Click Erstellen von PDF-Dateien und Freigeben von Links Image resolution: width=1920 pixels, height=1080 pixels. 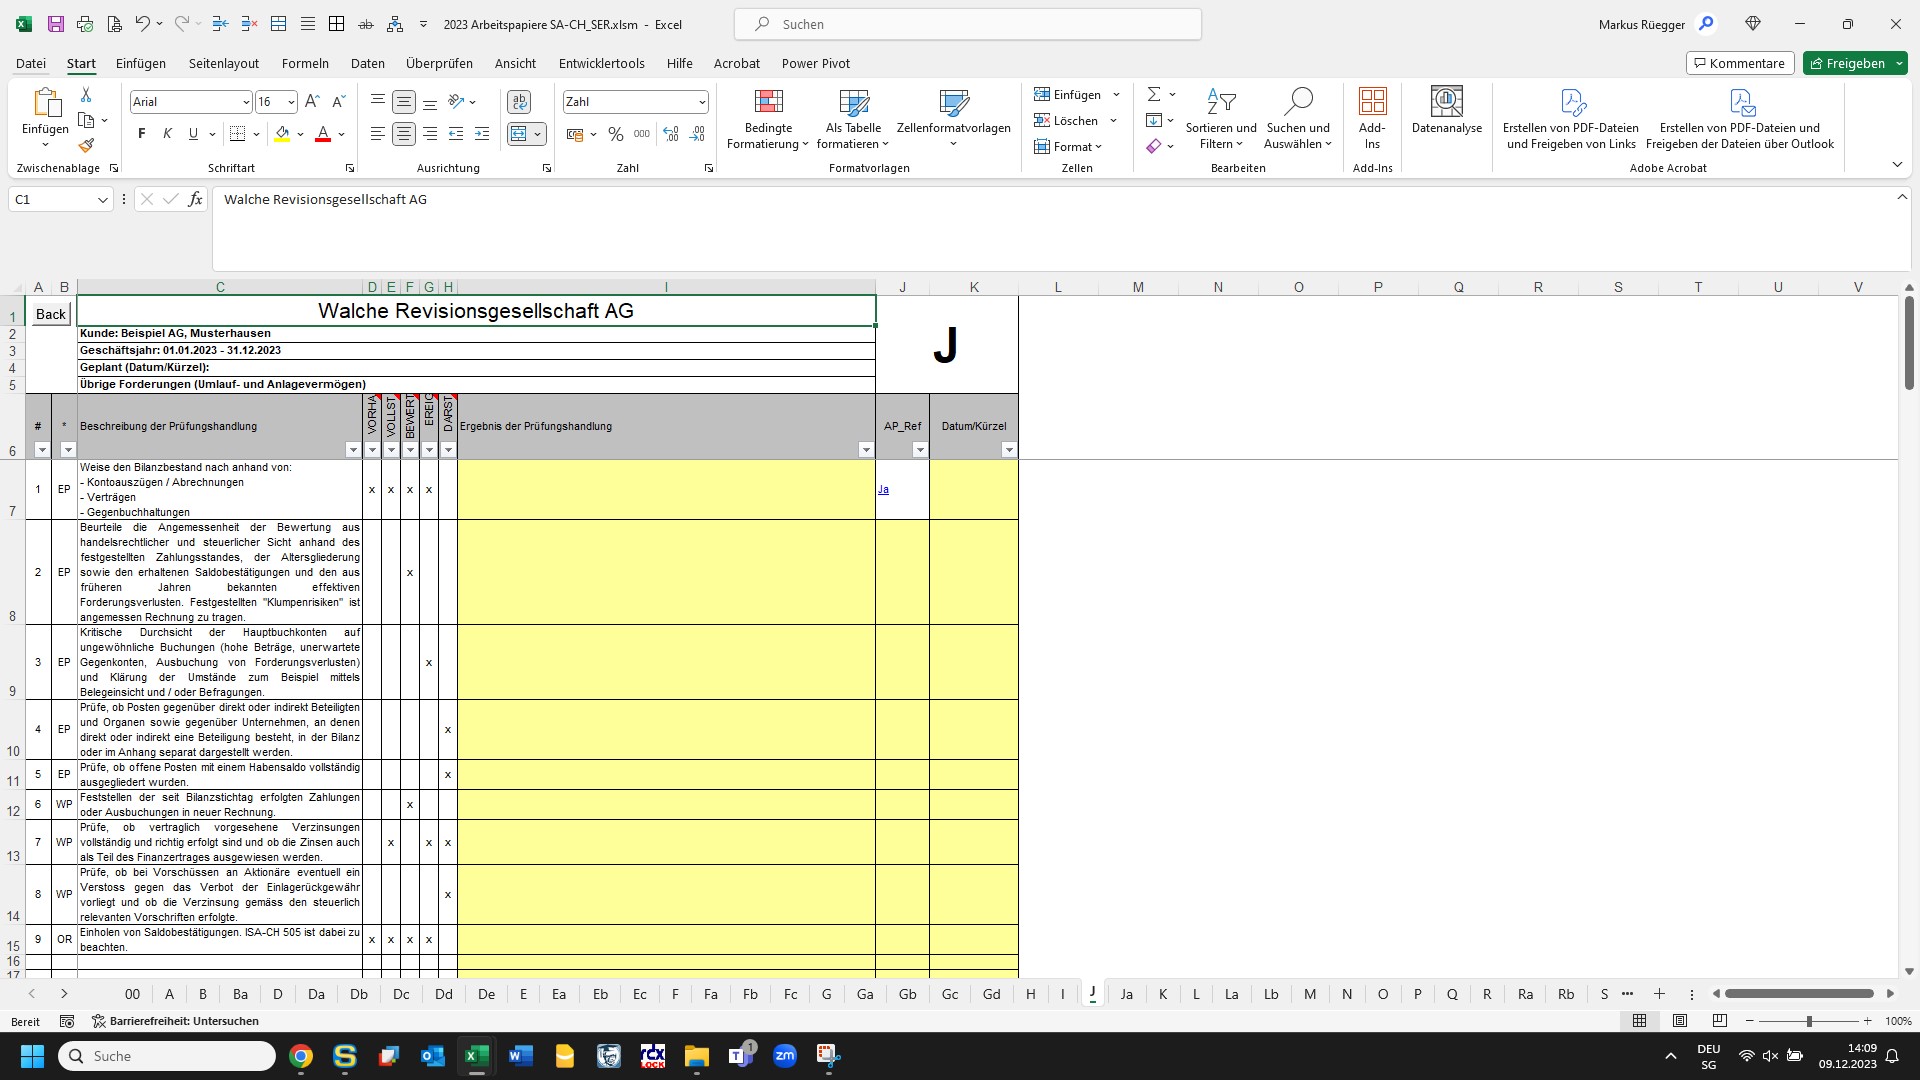click(x=1571, y=118)
